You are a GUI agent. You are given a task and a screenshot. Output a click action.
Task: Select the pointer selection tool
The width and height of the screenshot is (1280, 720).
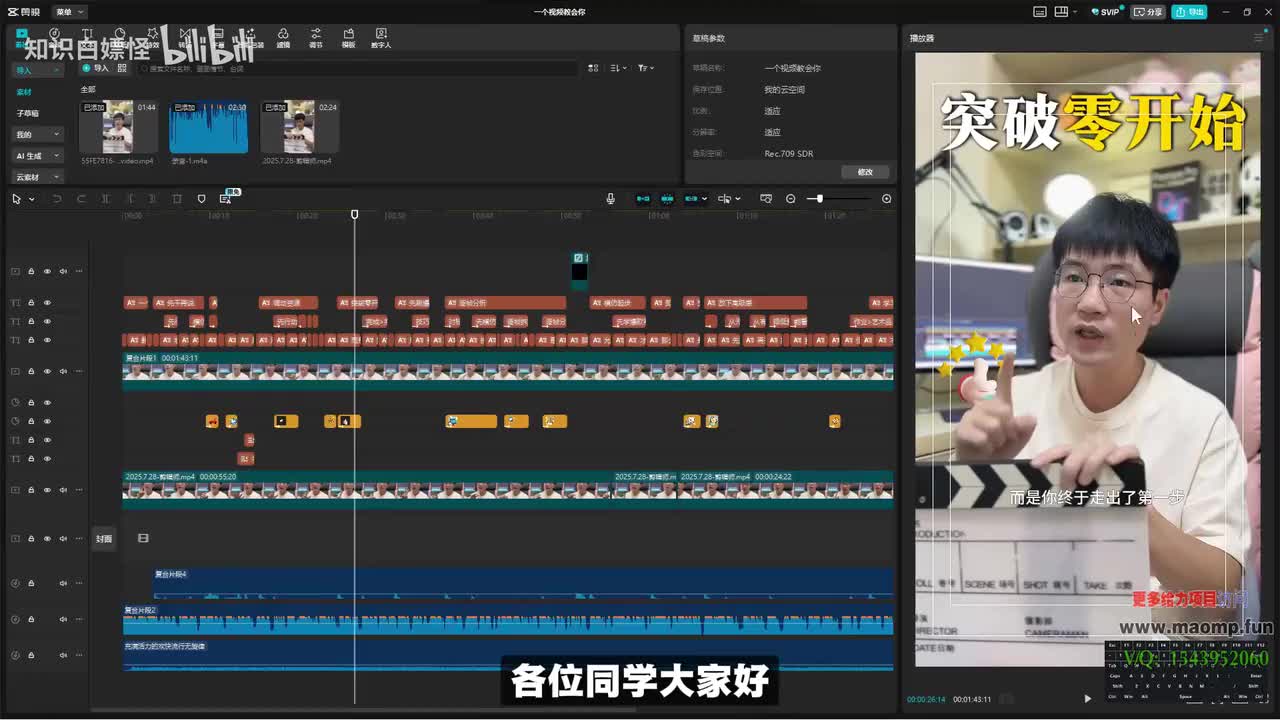click(x=16, y=199)
